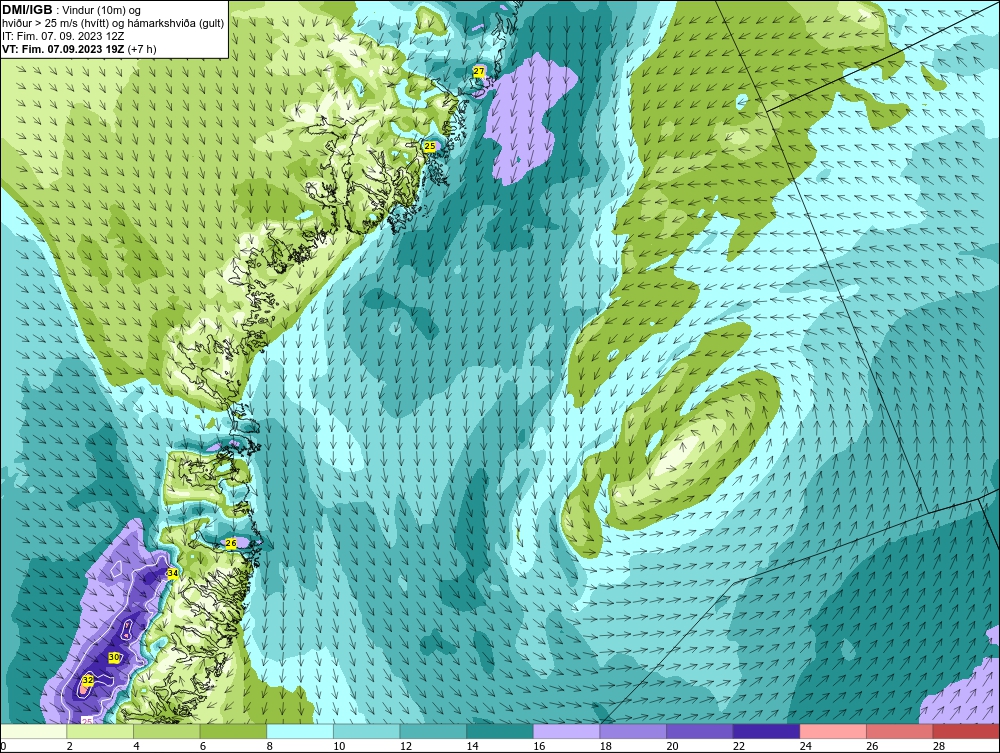Select the 10–12 m/s legend swatch
The image size is (1000, 753).
click(366, 731)
